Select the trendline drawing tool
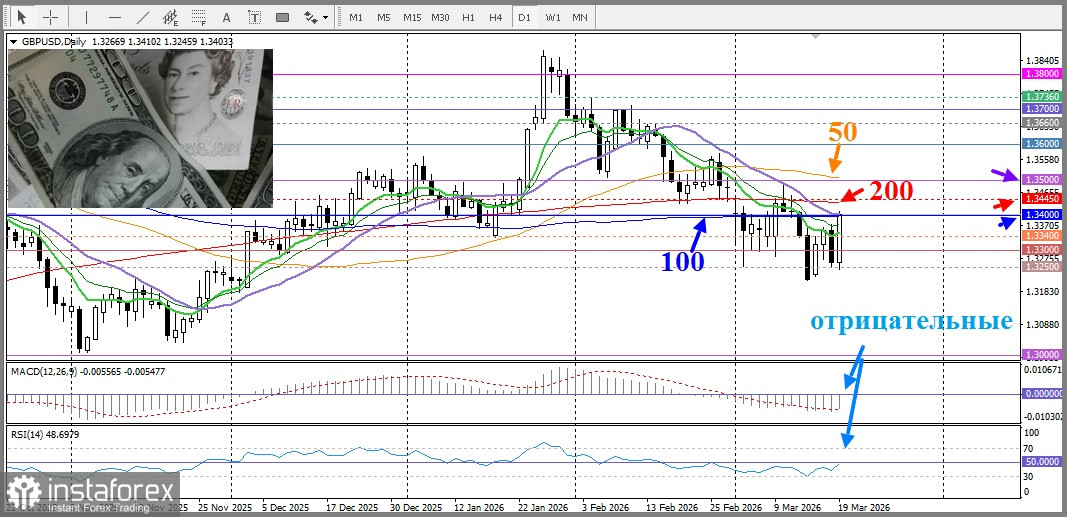Screen dimensions: 1067x517 click(142, 17)
